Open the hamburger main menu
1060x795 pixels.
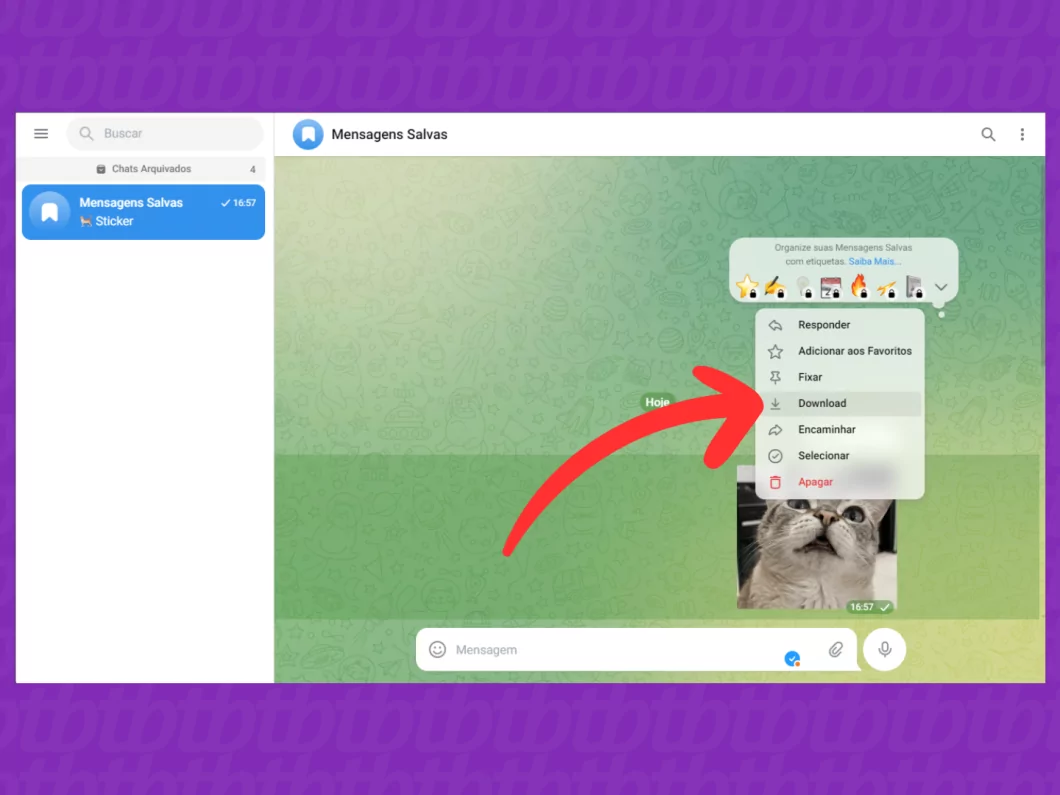(41, 133)
